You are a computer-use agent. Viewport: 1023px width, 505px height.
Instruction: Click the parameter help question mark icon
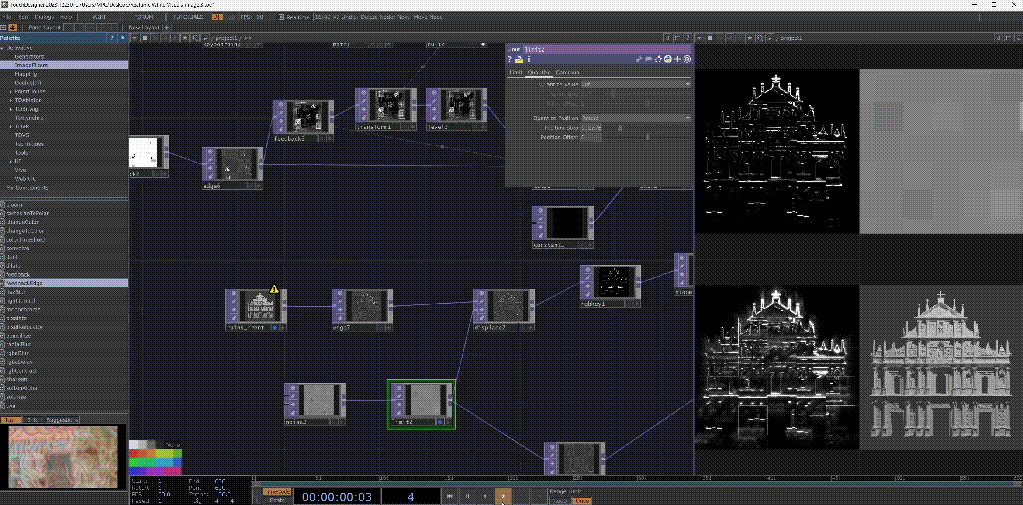tap(509, 59)
